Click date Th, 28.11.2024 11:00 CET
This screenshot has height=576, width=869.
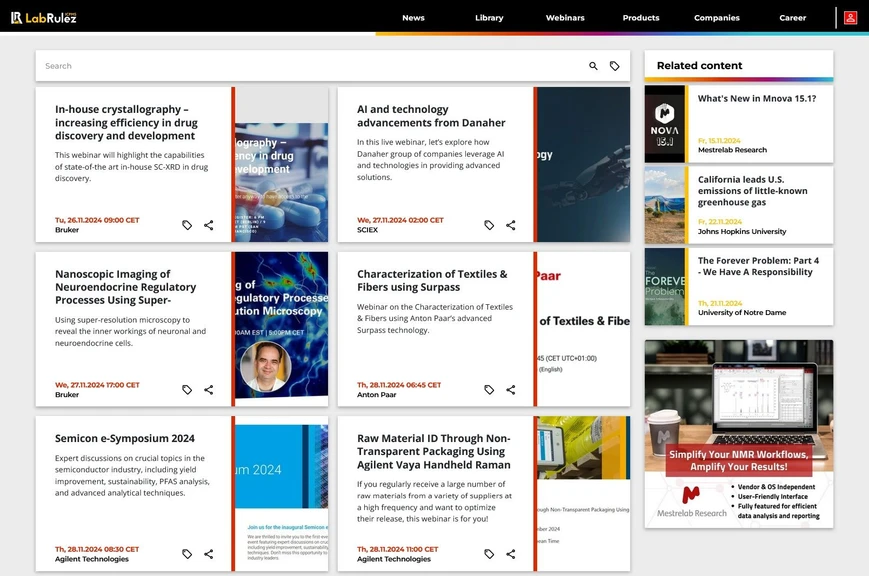397,549
